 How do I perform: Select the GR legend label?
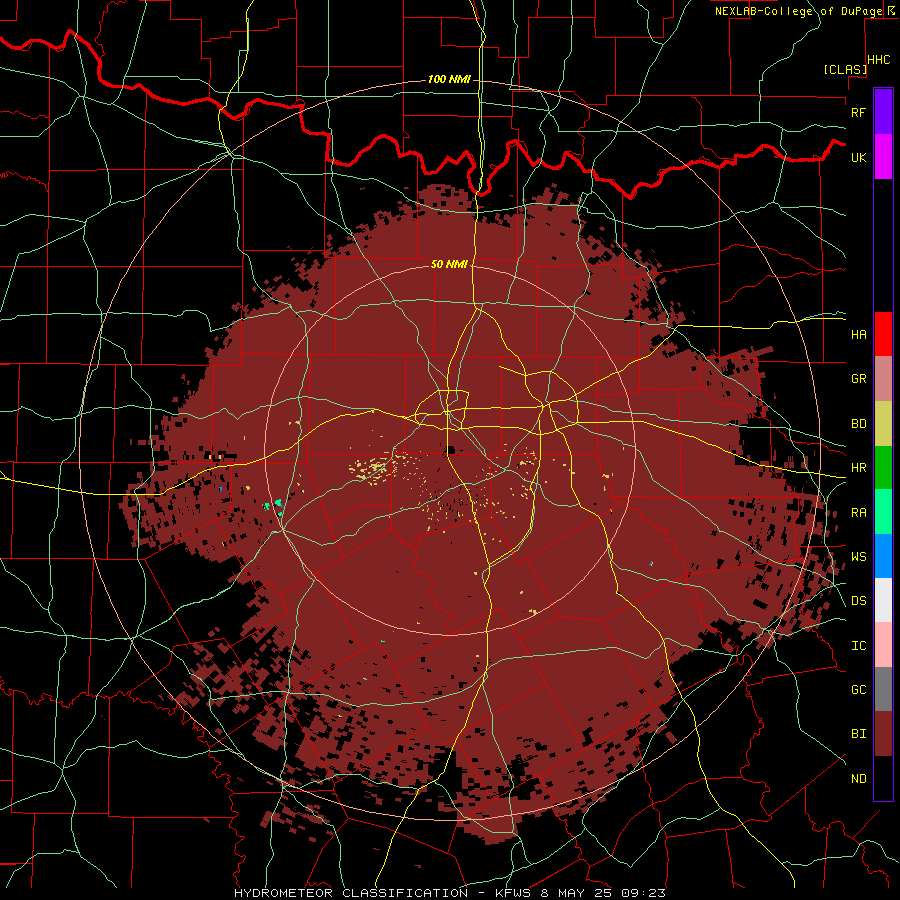(x=859, y=379)
